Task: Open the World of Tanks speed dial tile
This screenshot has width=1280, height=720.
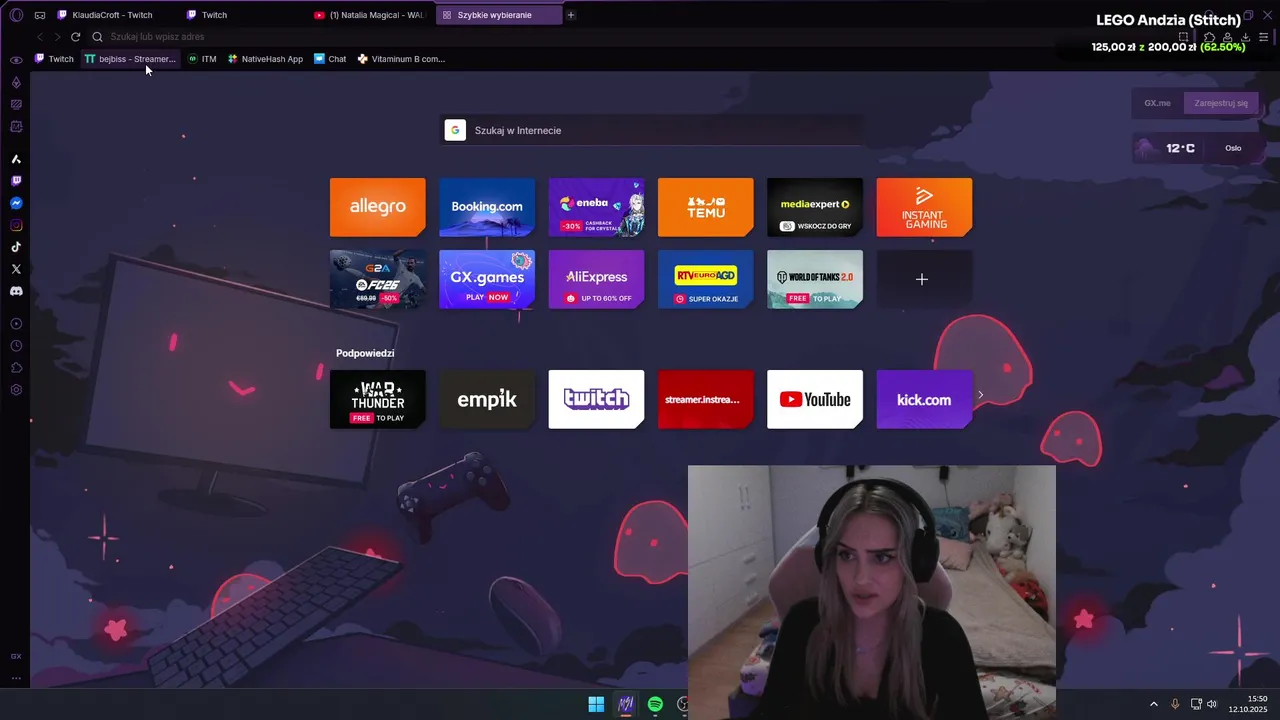Action: (815, 279)
